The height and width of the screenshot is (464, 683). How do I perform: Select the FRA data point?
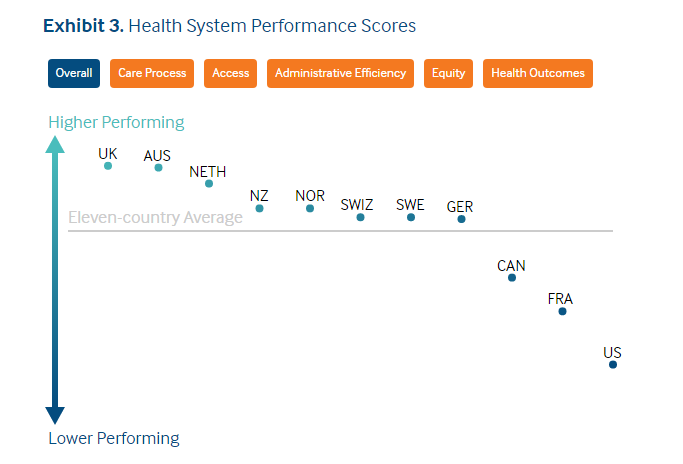point(562,311)
